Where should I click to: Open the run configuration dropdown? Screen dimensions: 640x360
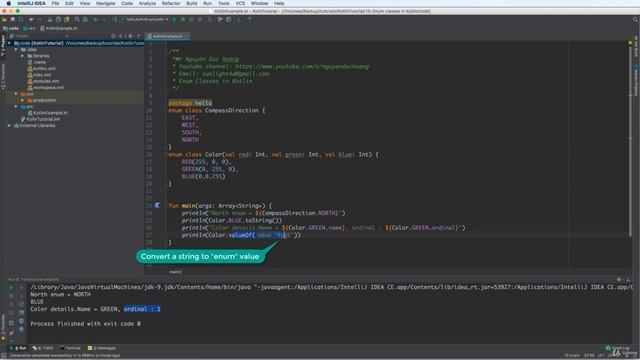(145, 19)
